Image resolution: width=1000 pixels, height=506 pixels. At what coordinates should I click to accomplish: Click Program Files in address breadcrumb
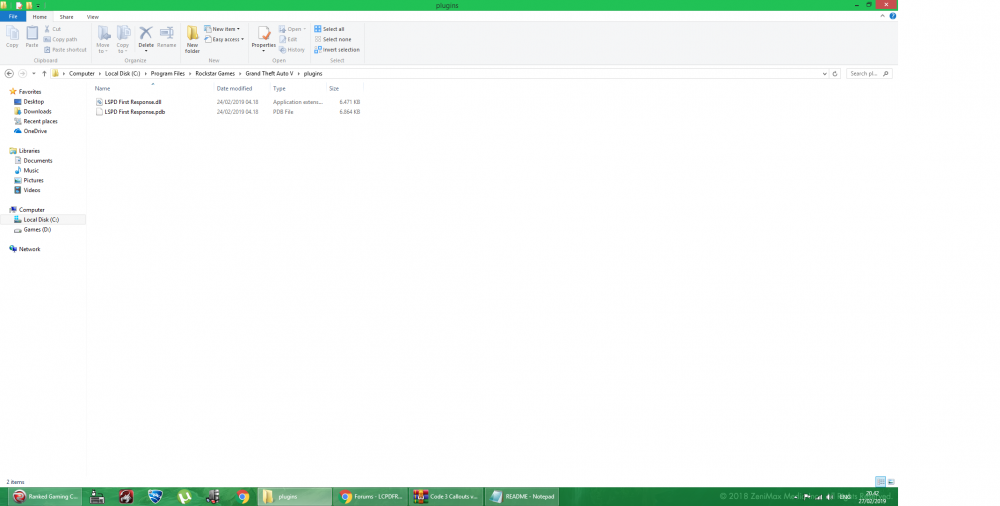(168, 73)
